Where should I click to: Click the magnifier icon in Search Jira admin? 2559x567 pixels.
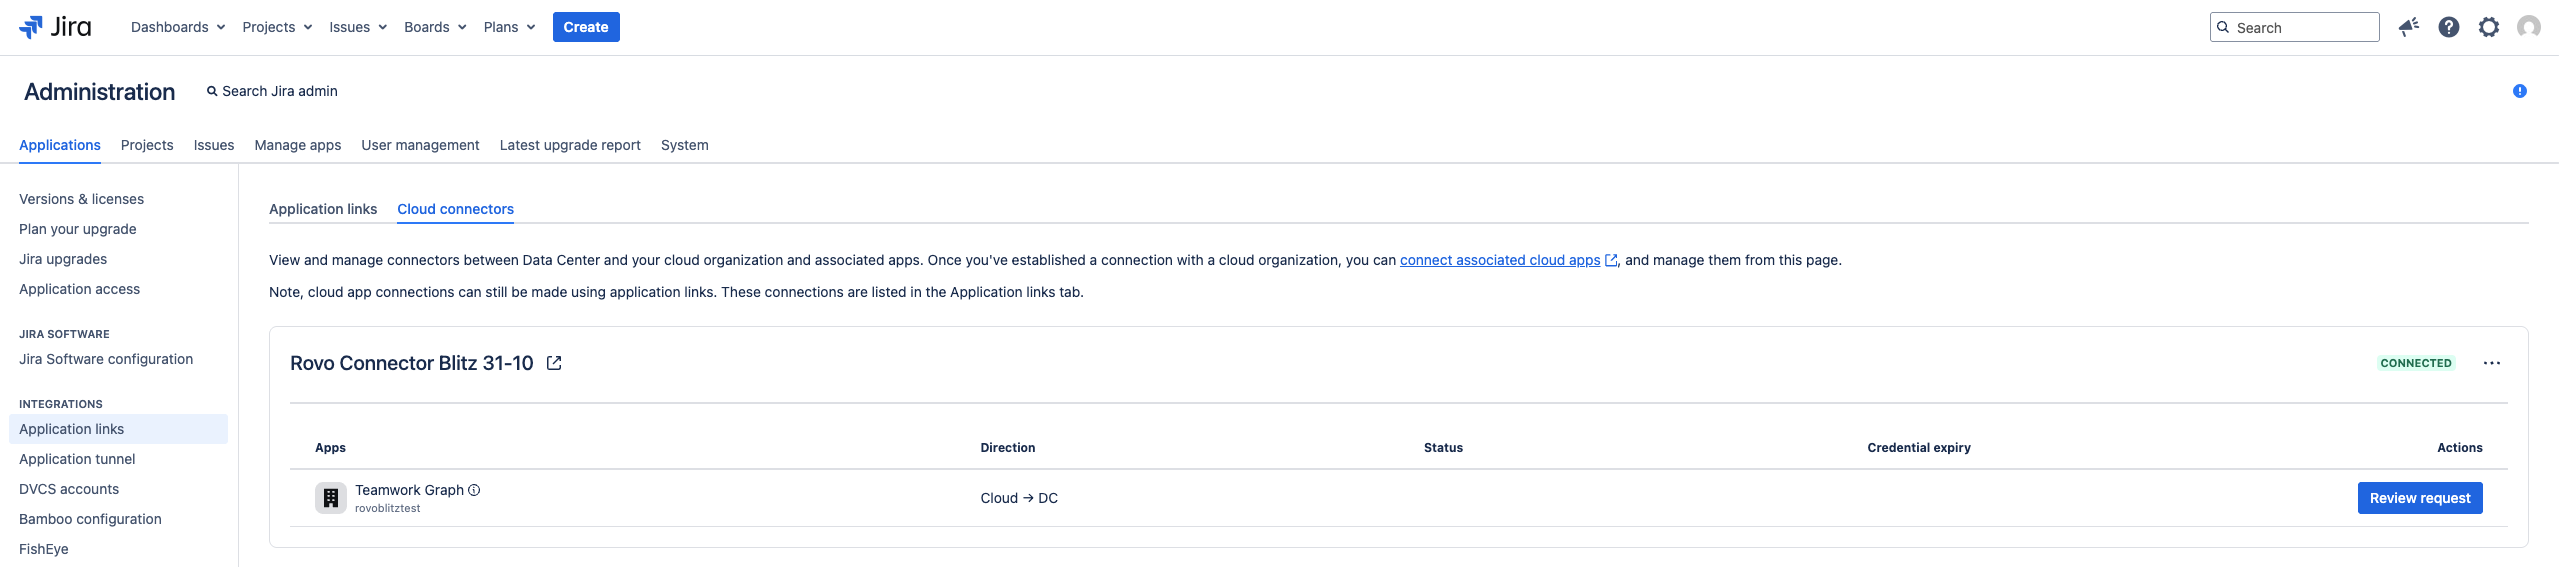(212, 91)
